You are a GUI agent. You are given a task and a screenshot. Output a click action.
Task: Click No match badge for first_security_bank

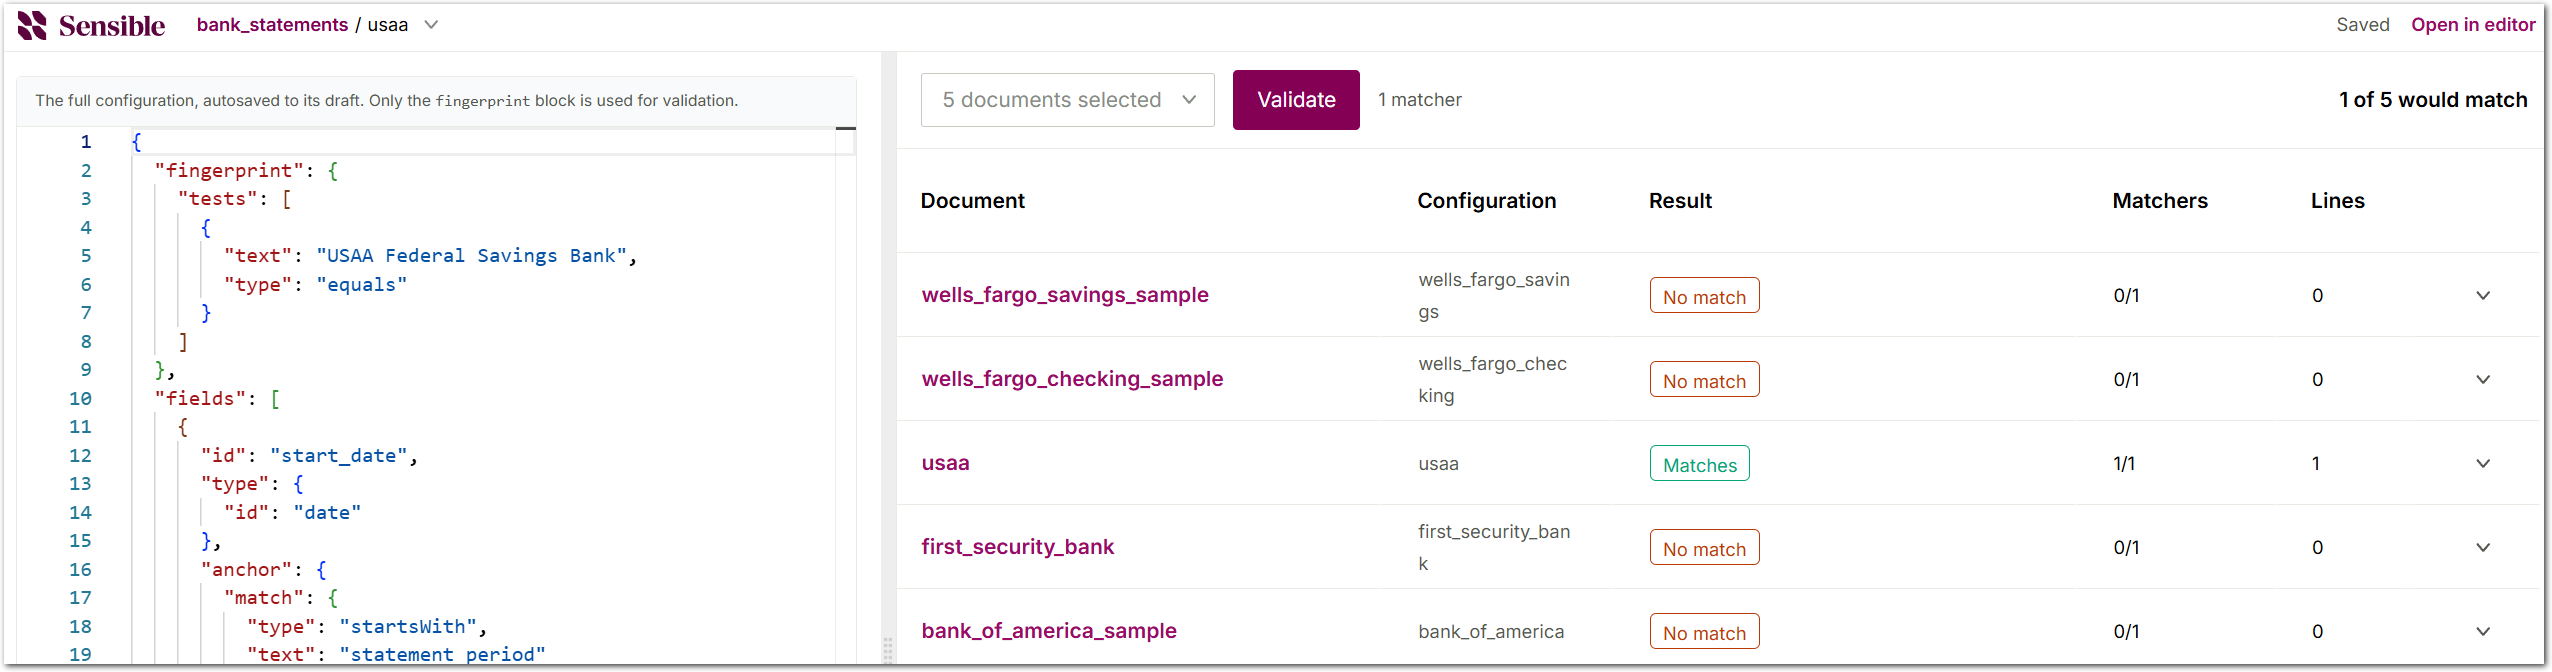pyautogui.click(x=1704, y=548)
